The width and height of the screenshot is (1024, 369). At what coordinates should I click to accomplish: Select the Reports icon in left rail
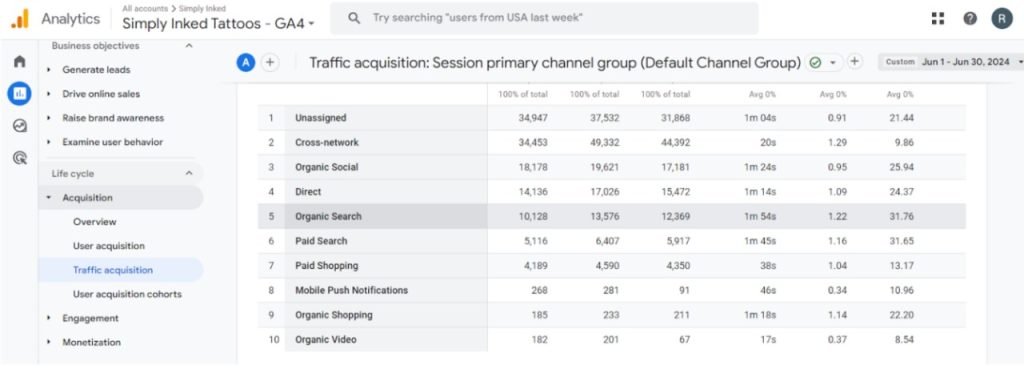point(20,93)
